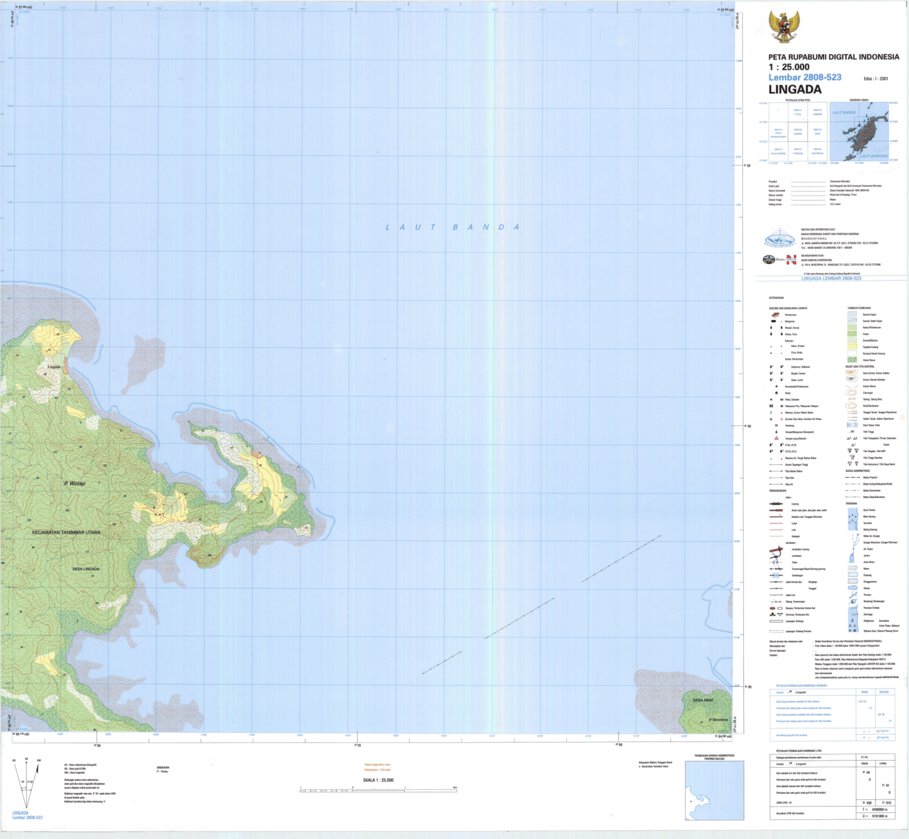Toggle the shaded index cell in Petunjuk Letak Peta

coord(796,130)
